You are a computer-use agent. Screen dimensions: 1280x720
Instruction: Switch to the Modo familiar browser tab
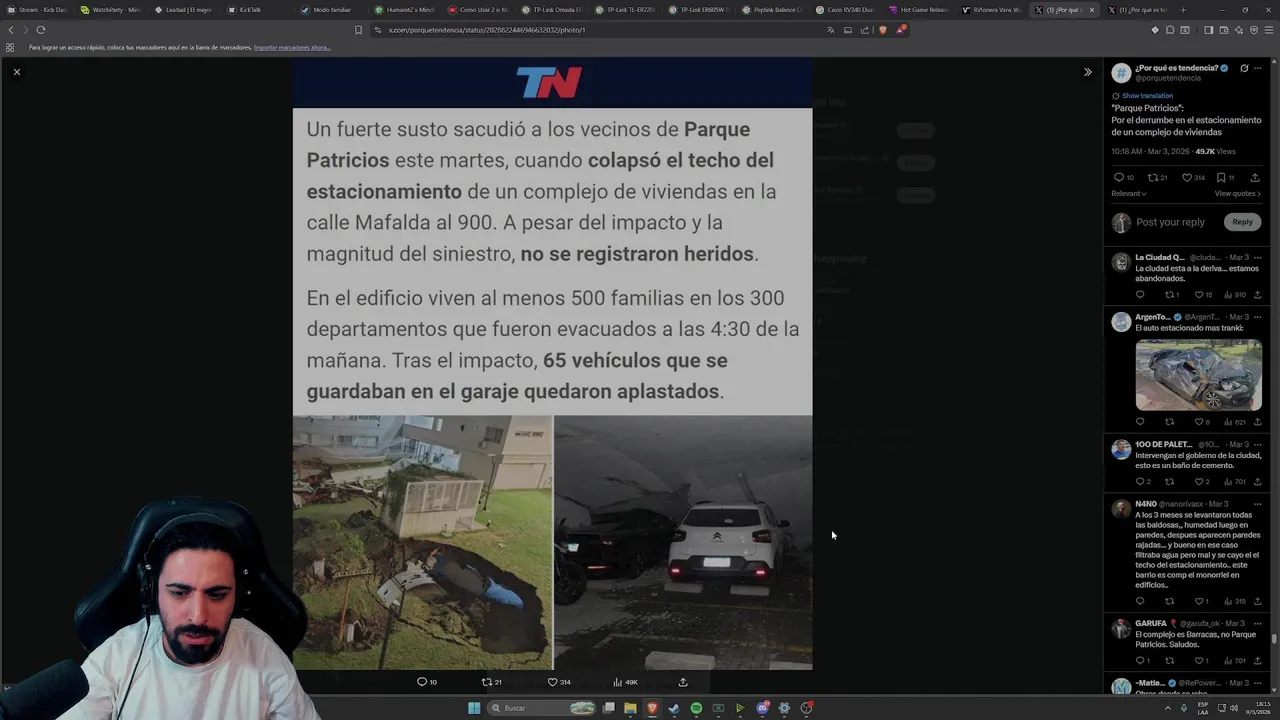pos(330,10)
